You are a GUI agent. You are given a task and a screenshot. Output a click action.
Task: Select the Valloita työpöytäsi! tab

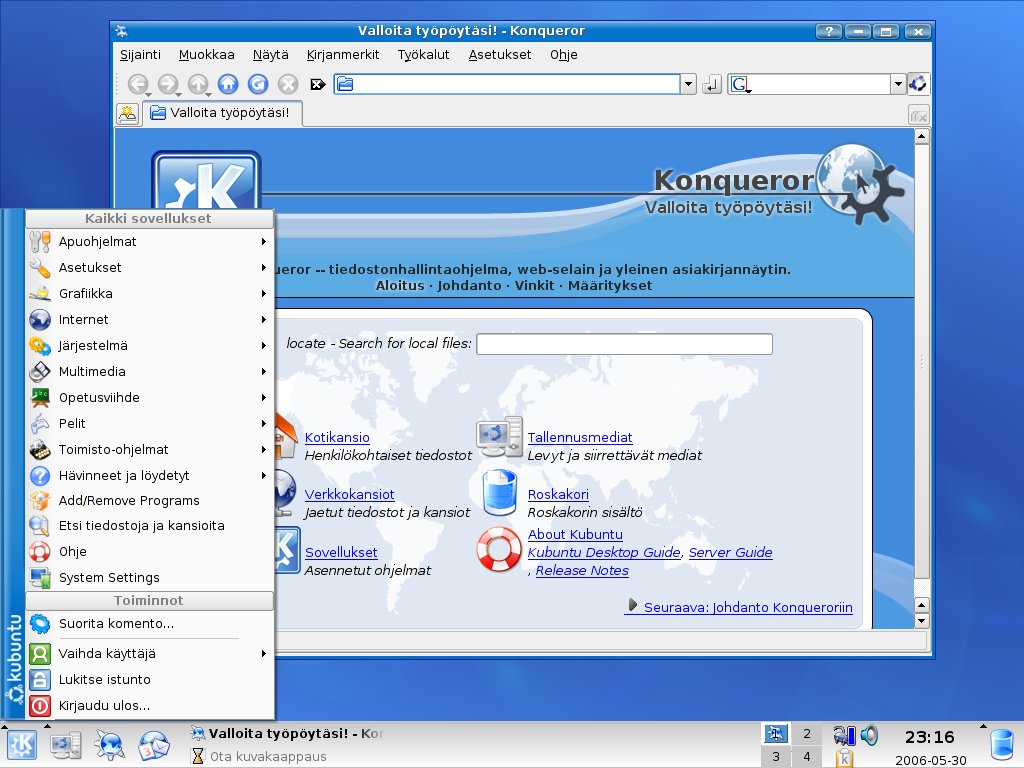click(221, 113)
